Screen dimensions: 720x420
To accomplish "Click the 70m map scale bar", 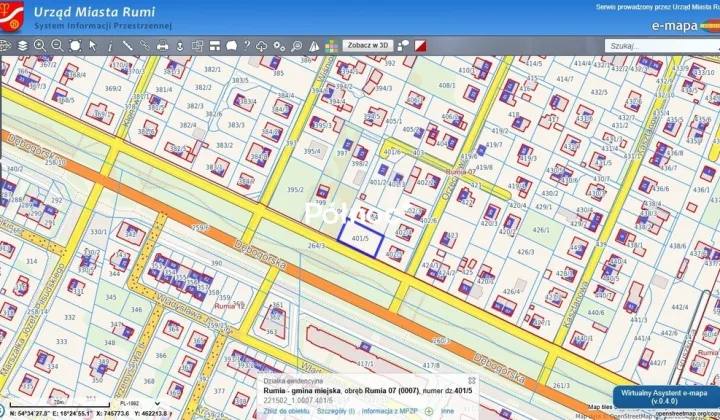I will click(x=59, y=404).
